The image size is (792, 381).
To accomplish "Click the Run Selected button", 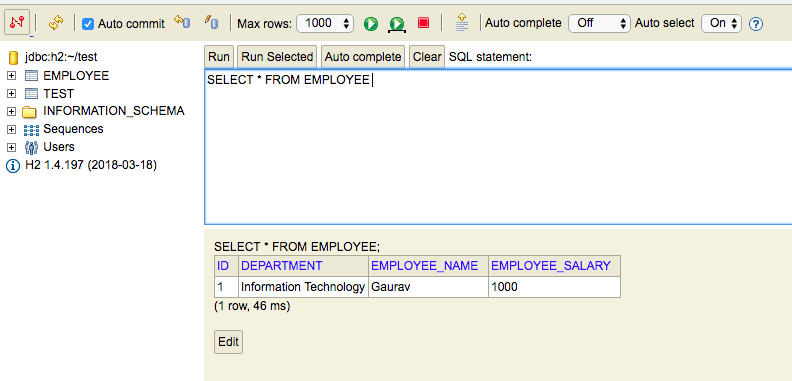I will pos(277,57).
